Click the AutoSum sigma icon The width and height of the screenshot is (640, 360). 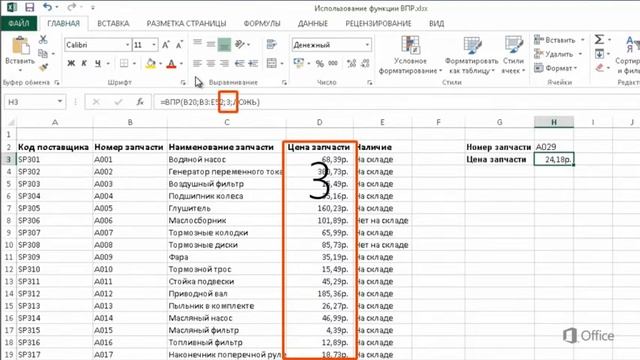(x=599, y=40)
